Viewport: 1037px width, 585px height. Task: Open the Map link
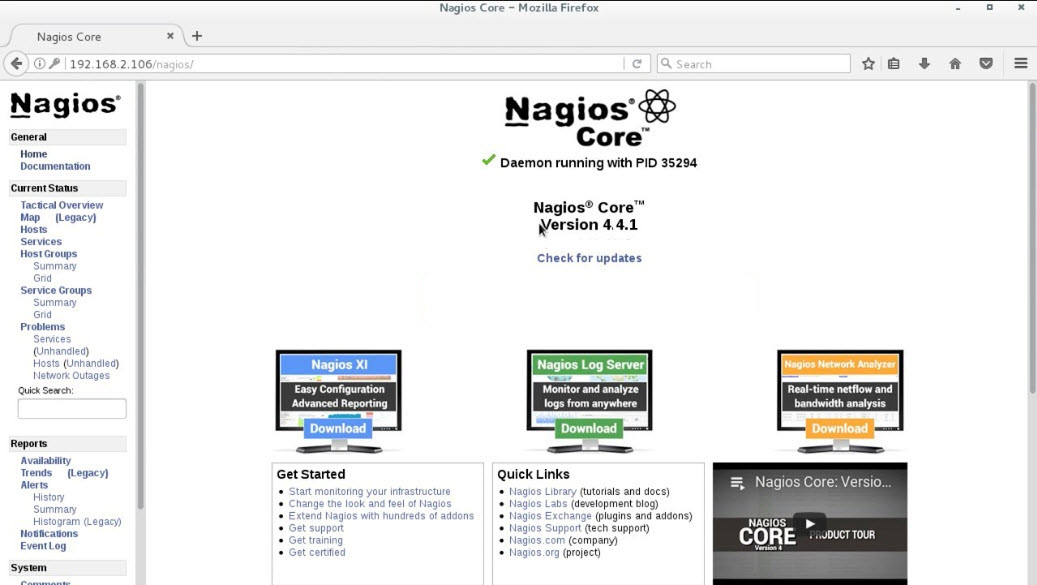(30, 217)
